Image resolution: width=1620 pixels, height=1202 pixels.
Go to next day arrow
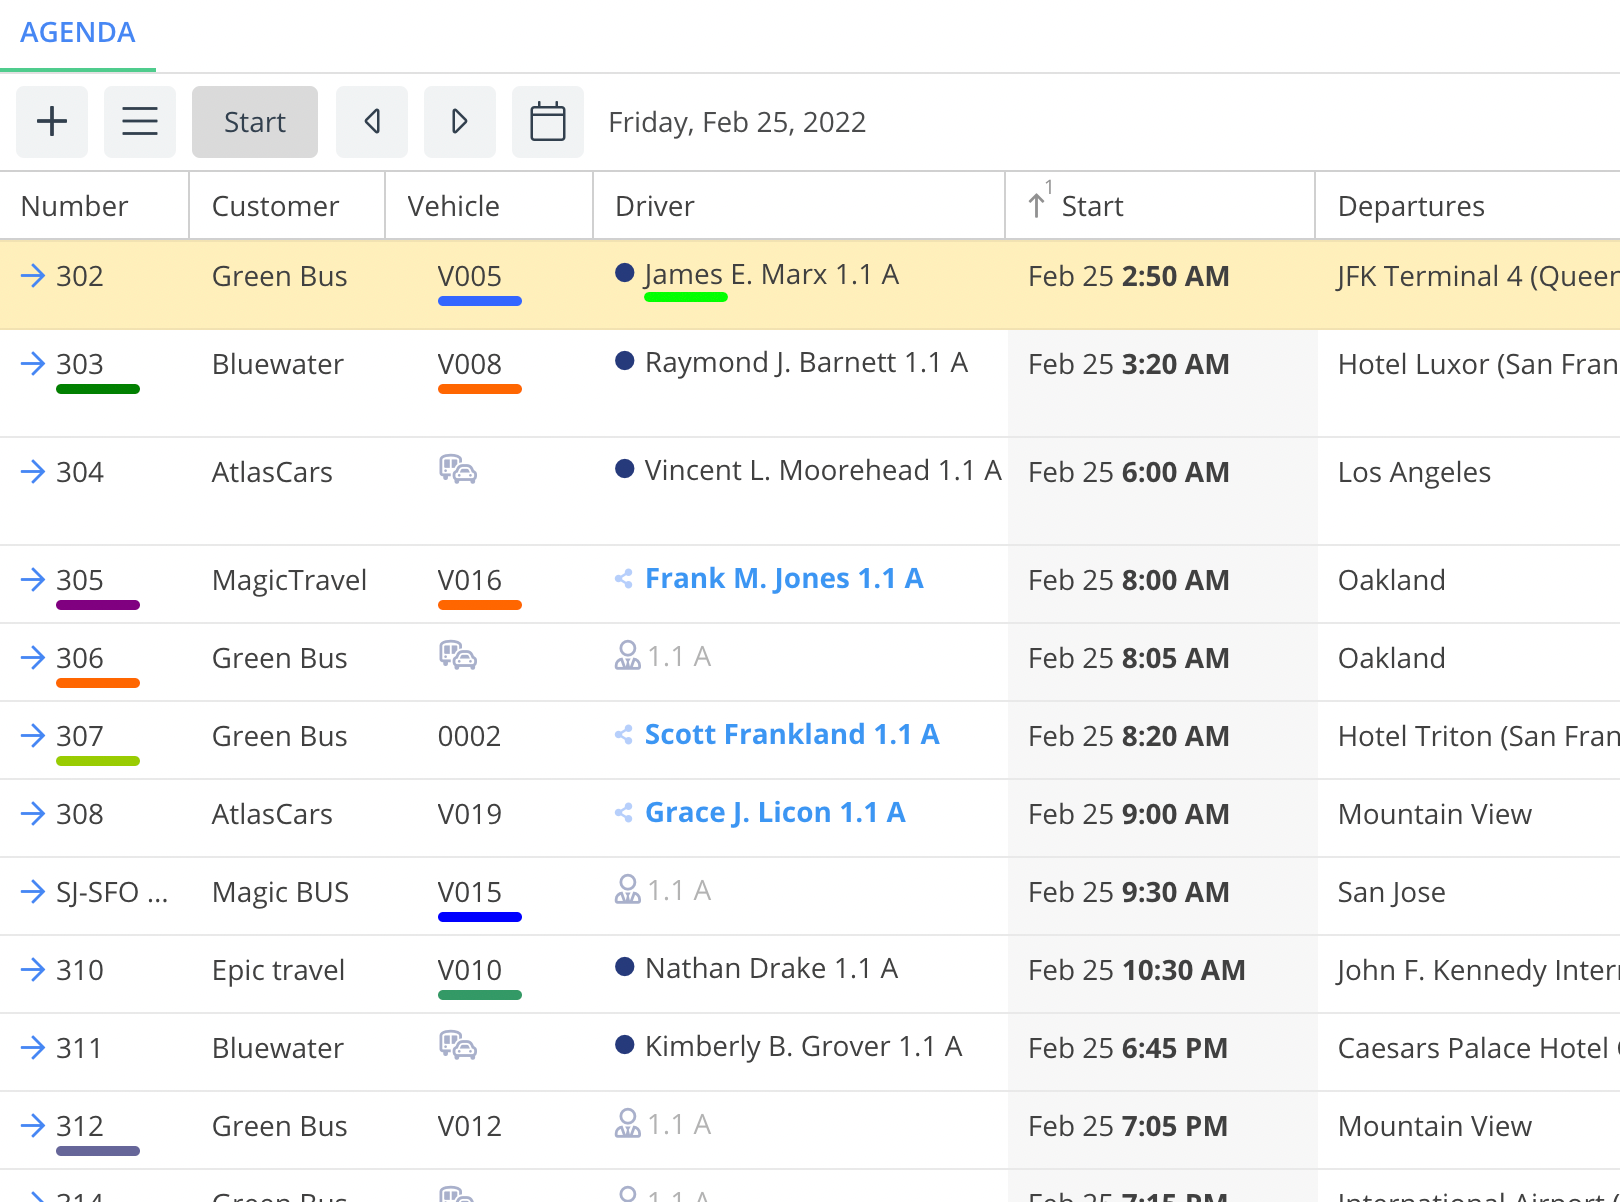[460, 122]
